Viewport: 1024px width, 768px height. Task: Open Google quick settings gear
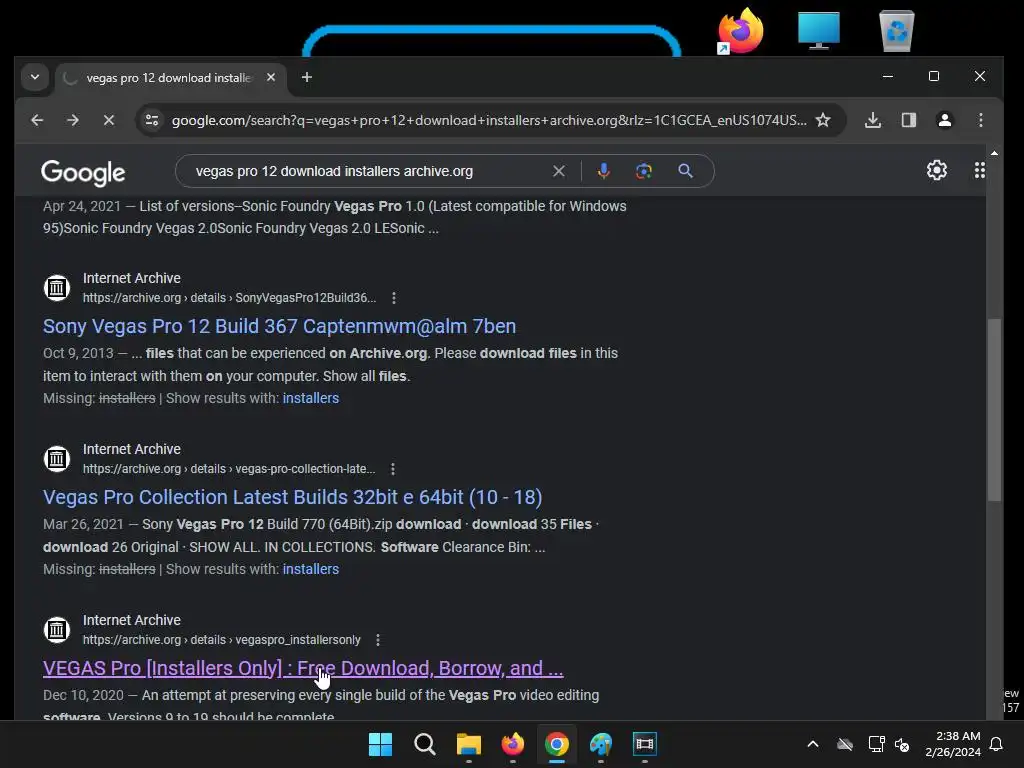tap(936, 170)
